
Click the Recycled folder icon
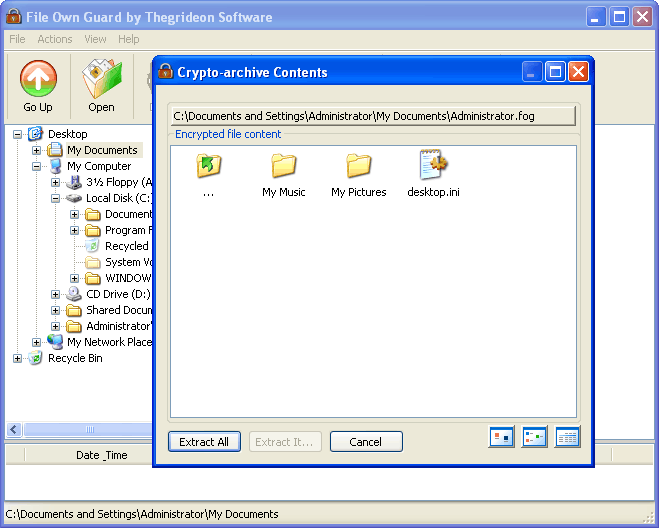(92, 246)
